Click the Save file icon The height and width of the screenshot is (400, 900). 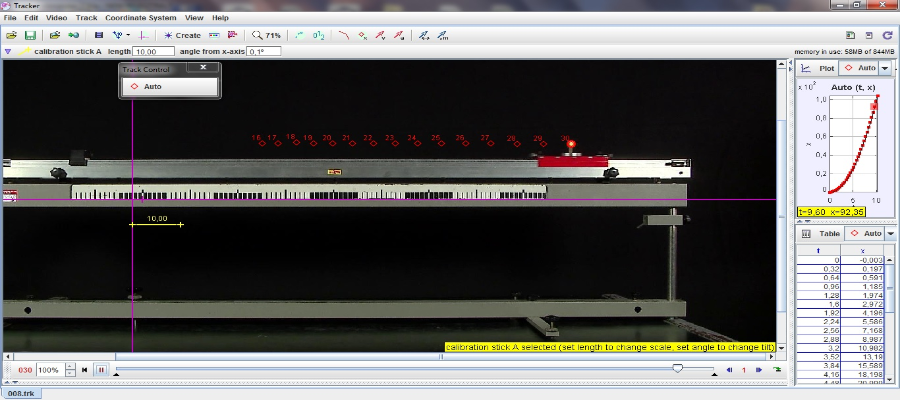30,35
